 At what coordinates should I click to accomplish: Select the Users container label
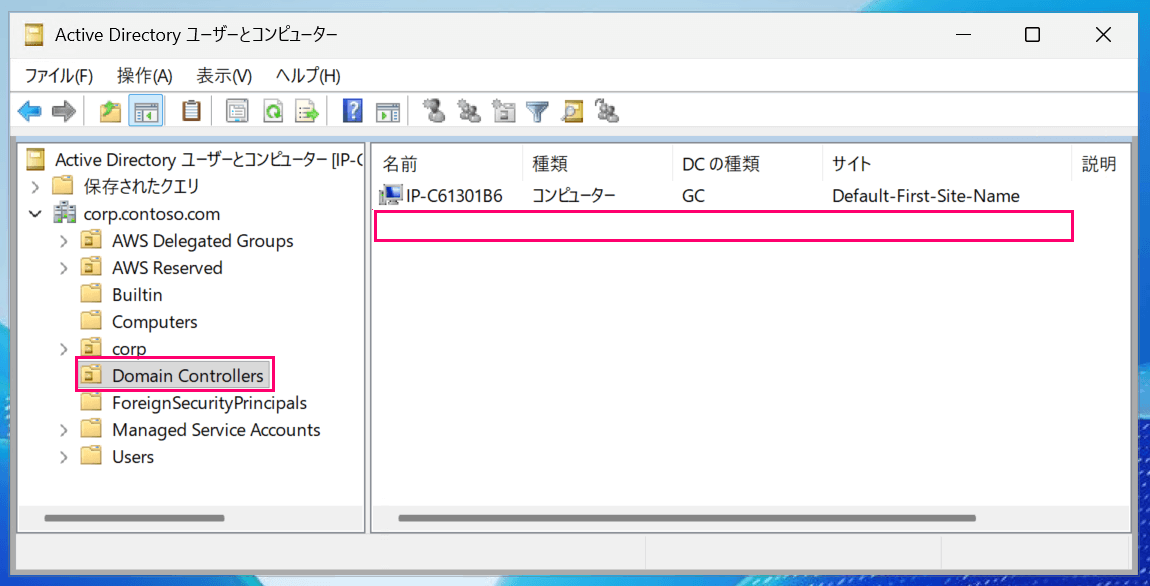point(133,457)
